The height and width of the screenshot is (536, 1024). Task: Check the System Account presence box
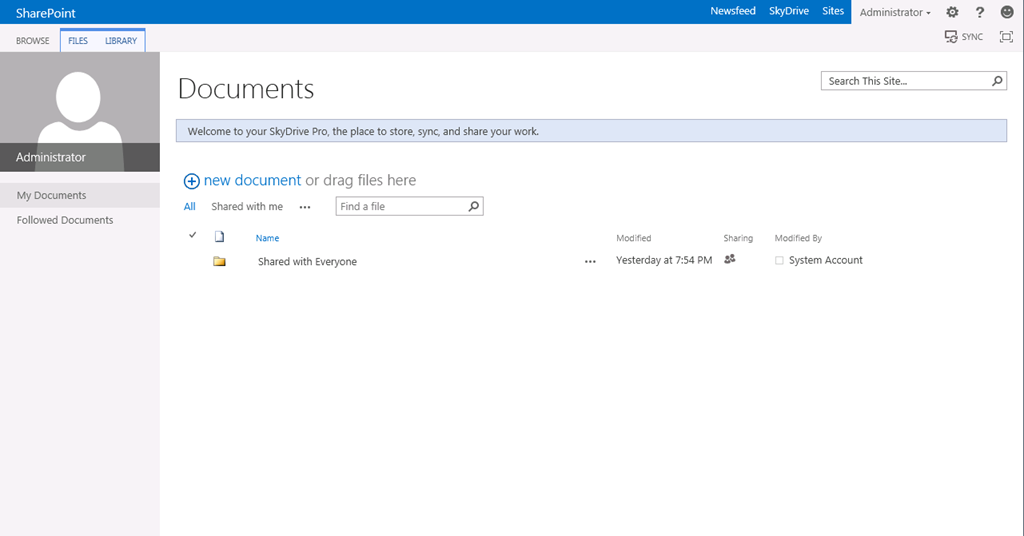click(x=780, y=261)
